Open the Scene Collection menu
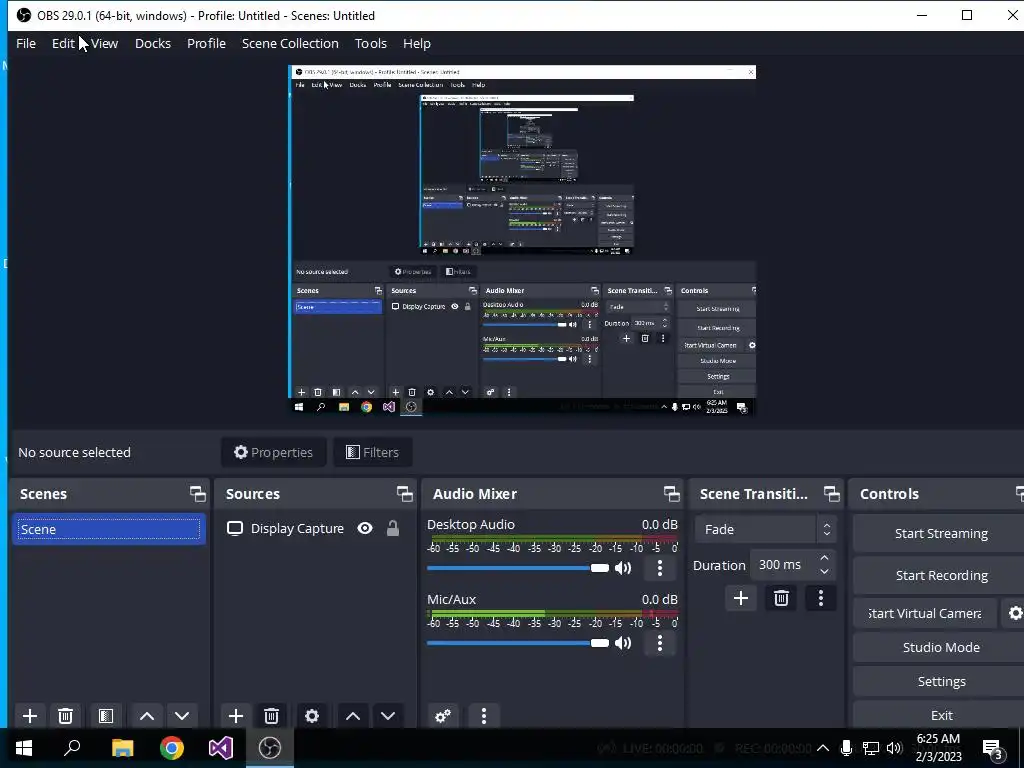The image size is (1024, 768). tap(290, 43)
